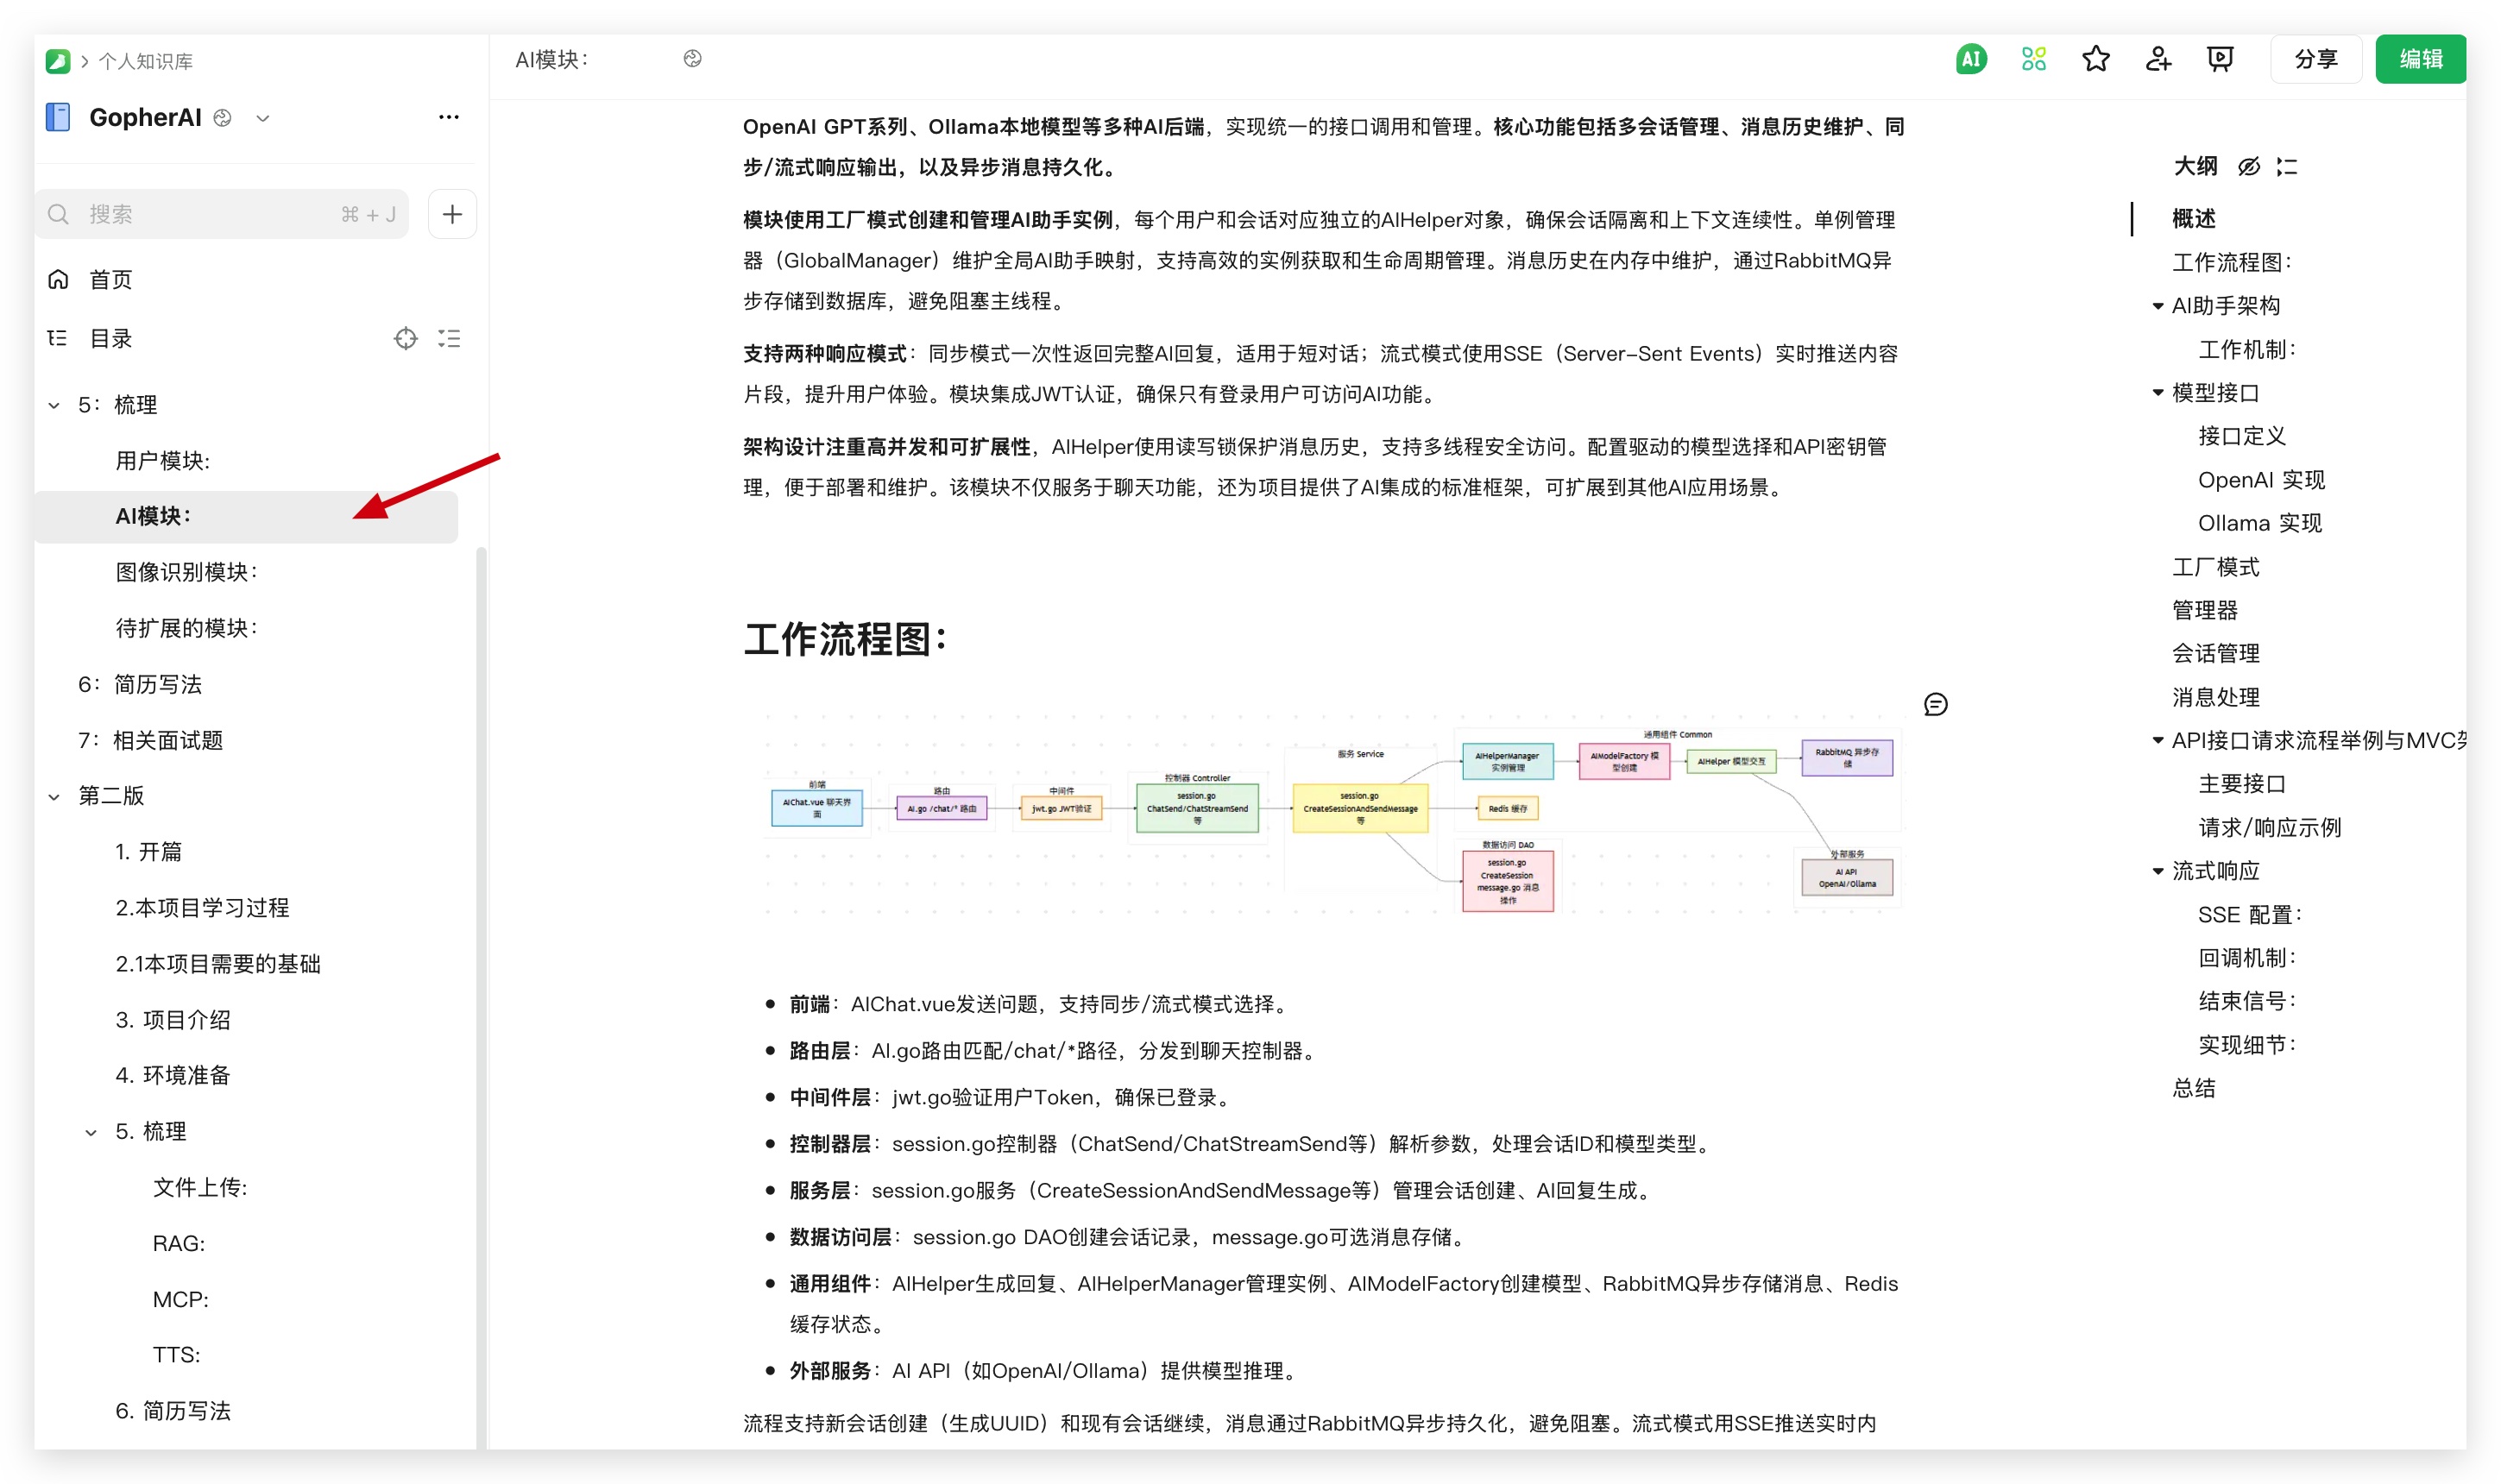Collapse the 第二版 tree section

click(54, 796)
